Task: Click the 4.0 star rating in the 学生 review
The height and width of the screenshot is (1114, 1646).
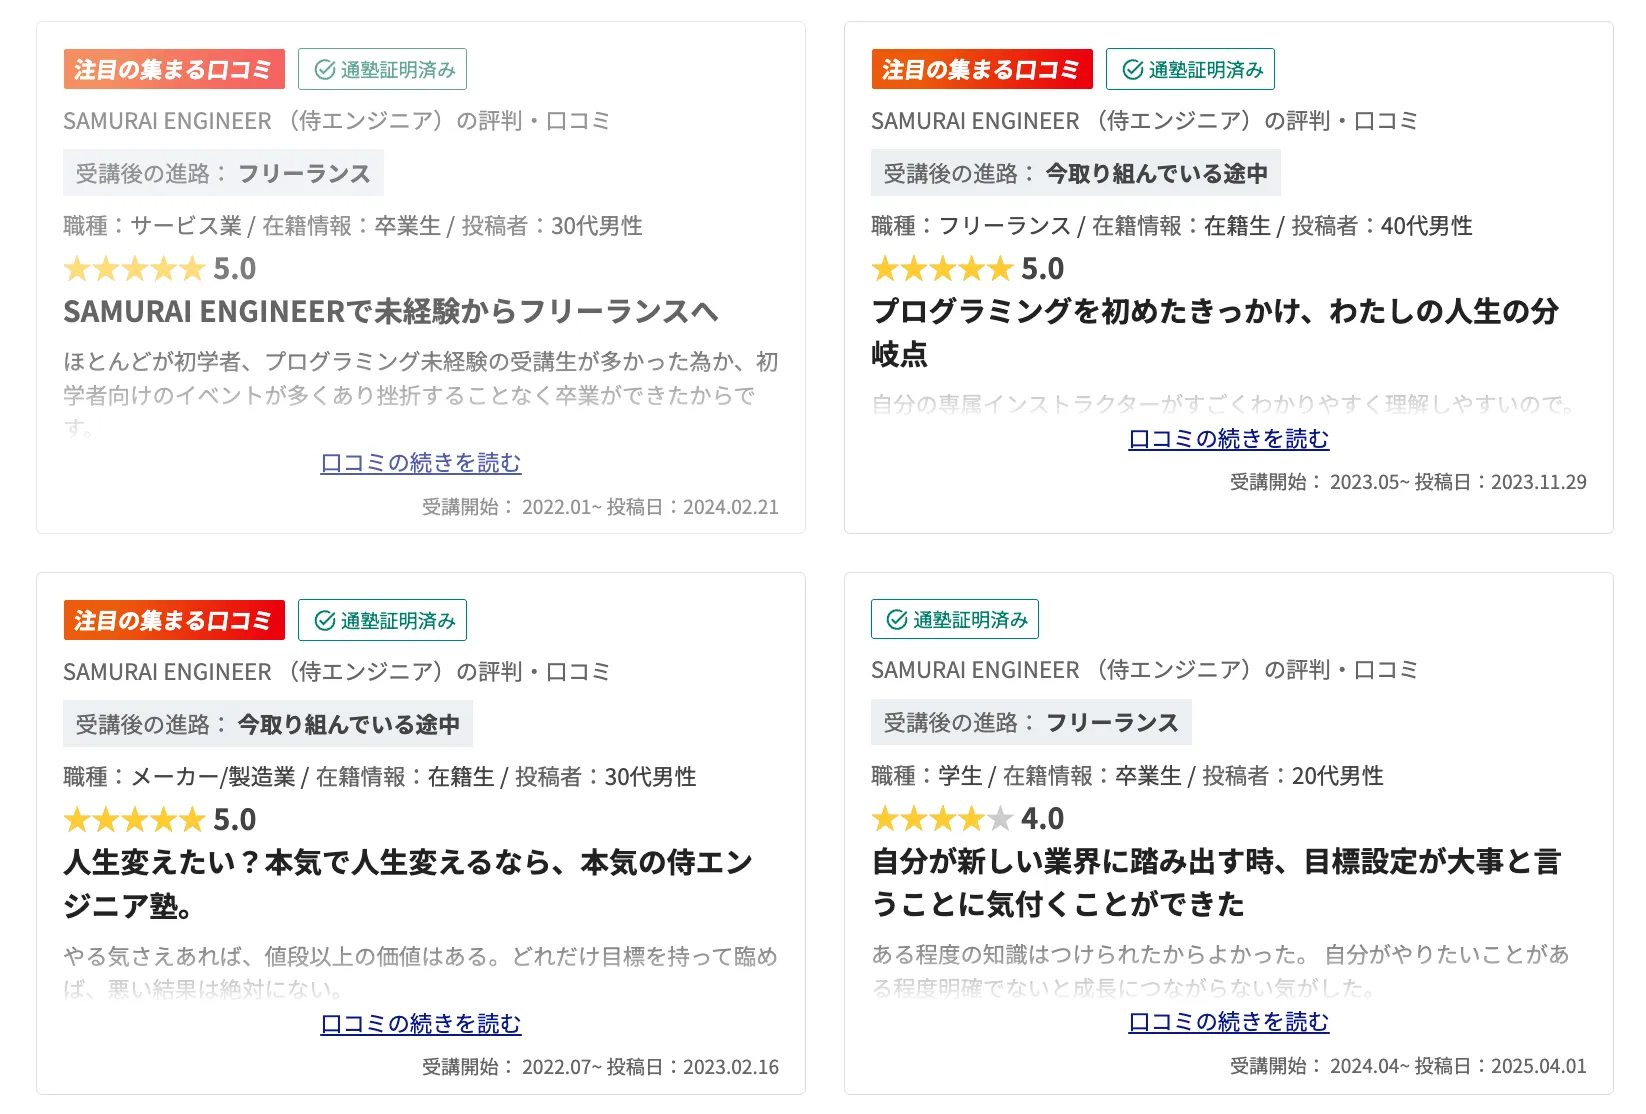Action: [968, 819]
